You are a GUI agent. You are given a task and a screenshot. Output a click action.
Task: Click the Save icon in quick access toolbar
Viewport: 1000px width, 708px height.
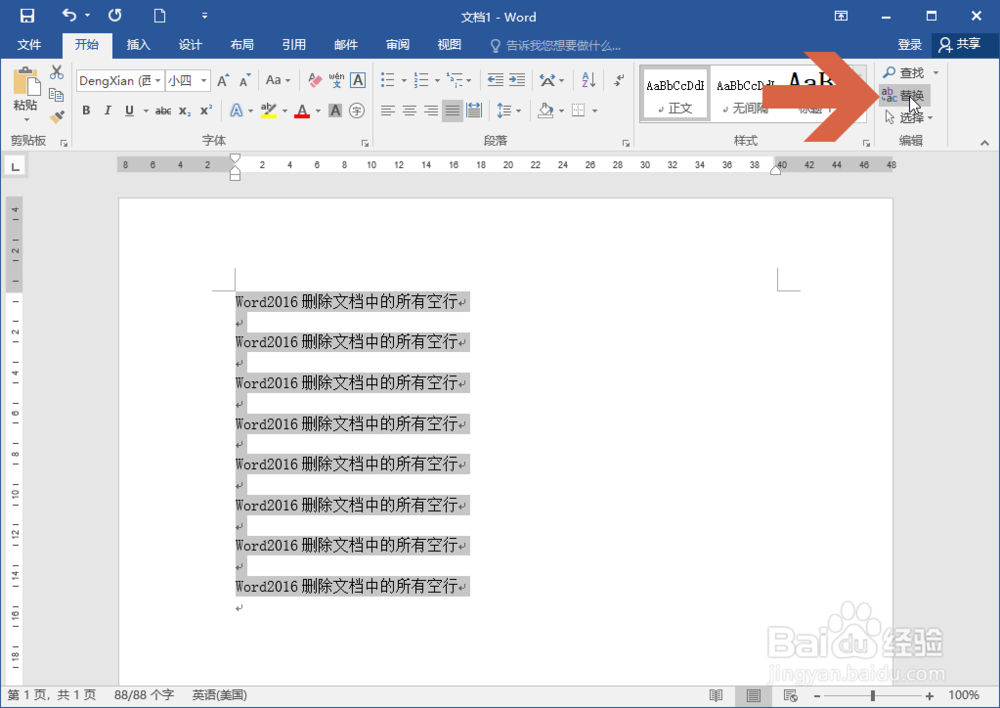click(27, 16)
